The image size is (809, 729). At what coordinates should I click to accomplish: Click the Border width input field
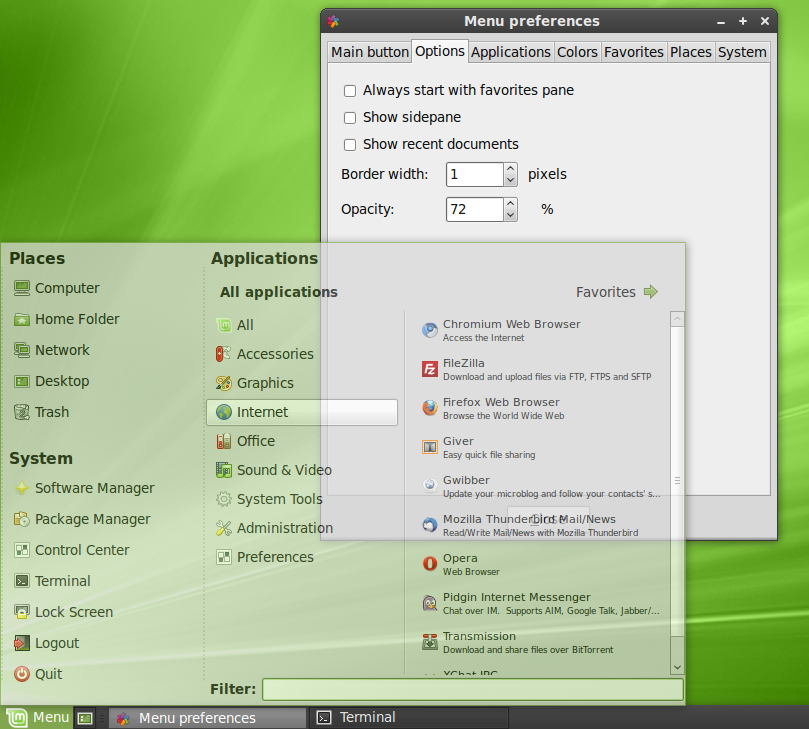point(475,174)
